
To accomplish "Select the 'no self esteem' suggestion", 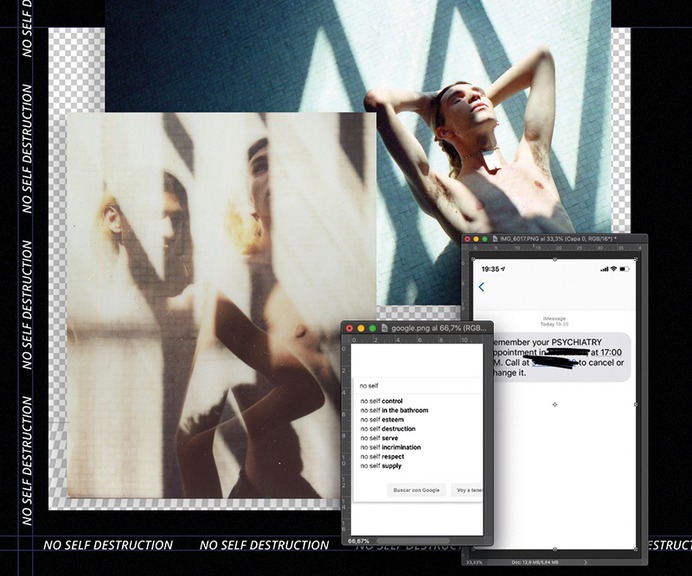I will [382, 420].
